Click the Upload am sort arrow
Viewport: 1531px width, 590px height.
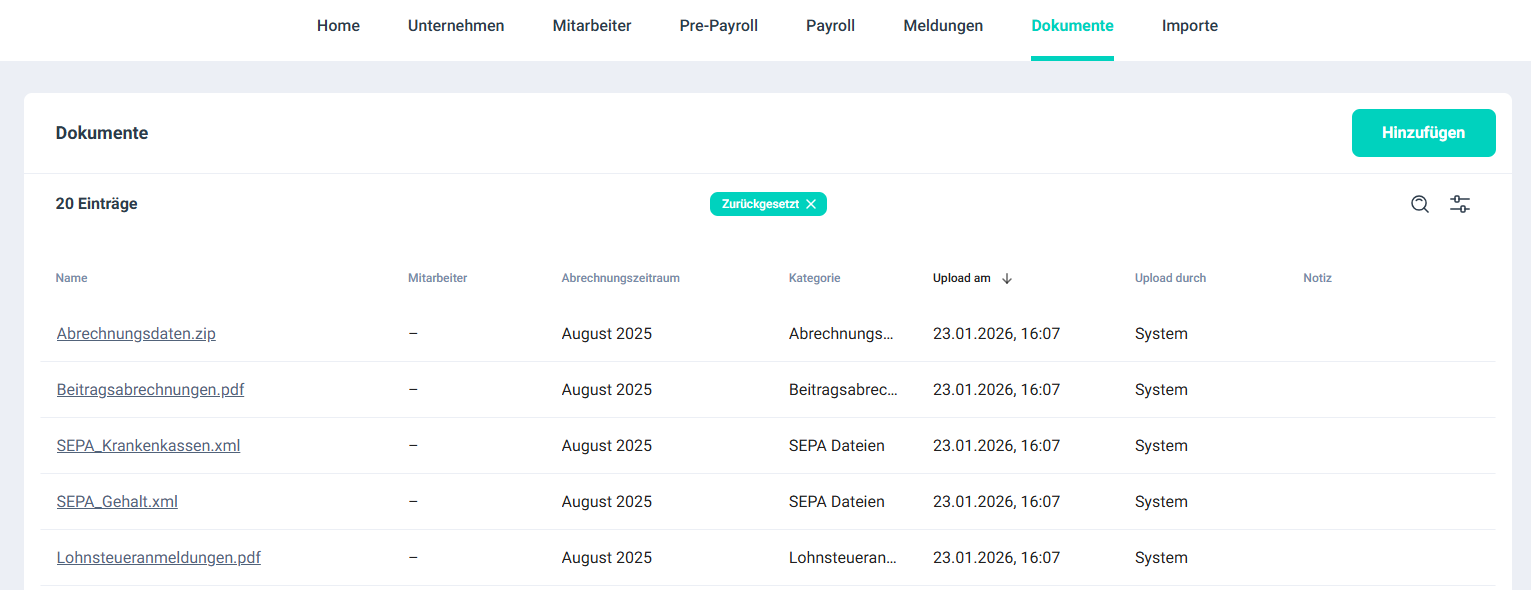pyautogui.click(x=1007, y=279)
